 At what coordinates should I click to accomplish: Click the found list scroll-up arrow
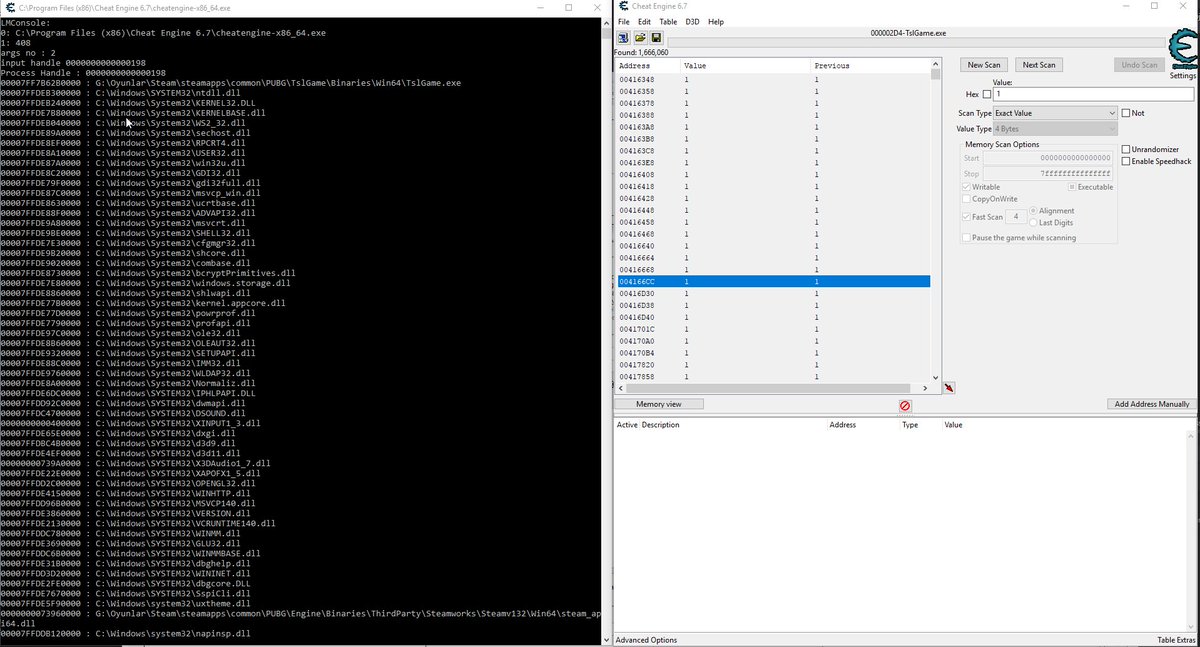936,65
